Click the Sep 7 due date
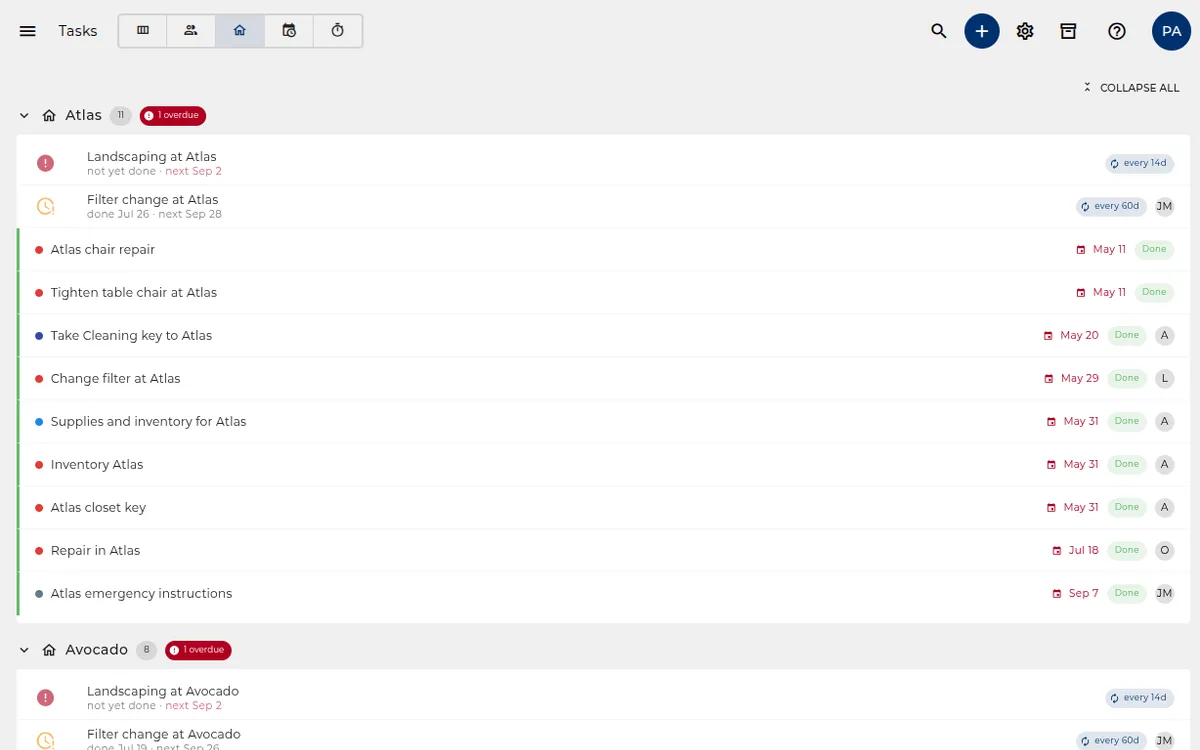The image size is (1200, 750). [x=1083, y=594]
